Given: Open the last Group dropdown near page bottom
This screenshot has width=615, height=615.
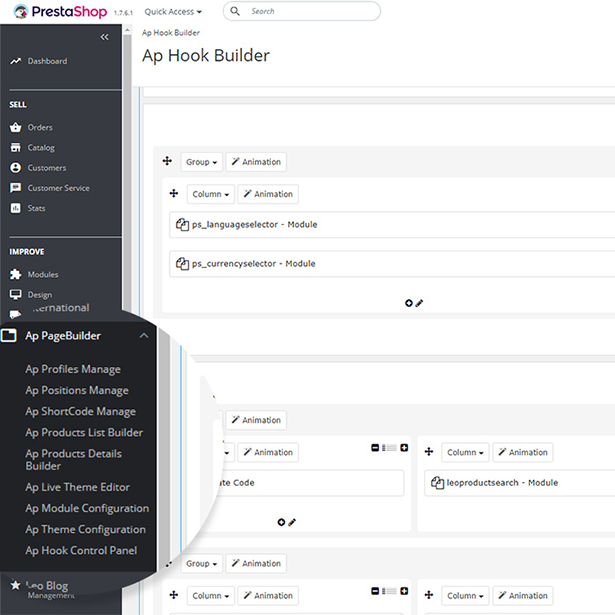Looking at the screenshot, I should pyautogui.click(x=201, y=564).
